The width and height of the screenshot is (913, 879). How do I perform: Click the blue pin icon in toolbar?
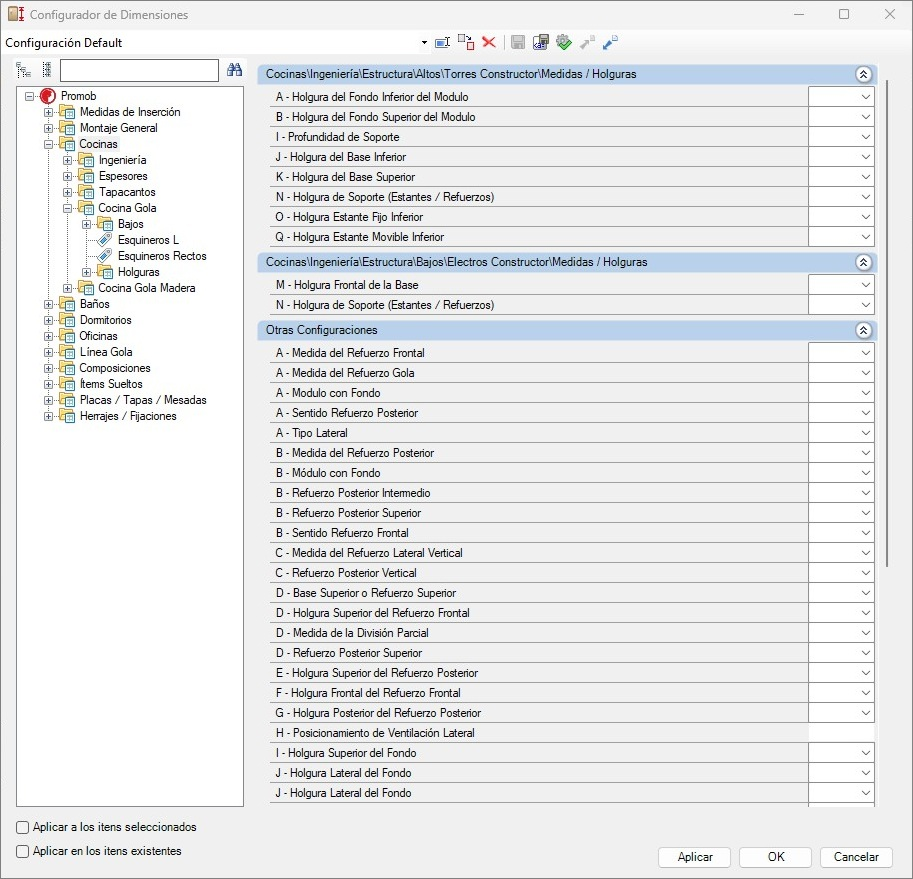coord(610,42)
